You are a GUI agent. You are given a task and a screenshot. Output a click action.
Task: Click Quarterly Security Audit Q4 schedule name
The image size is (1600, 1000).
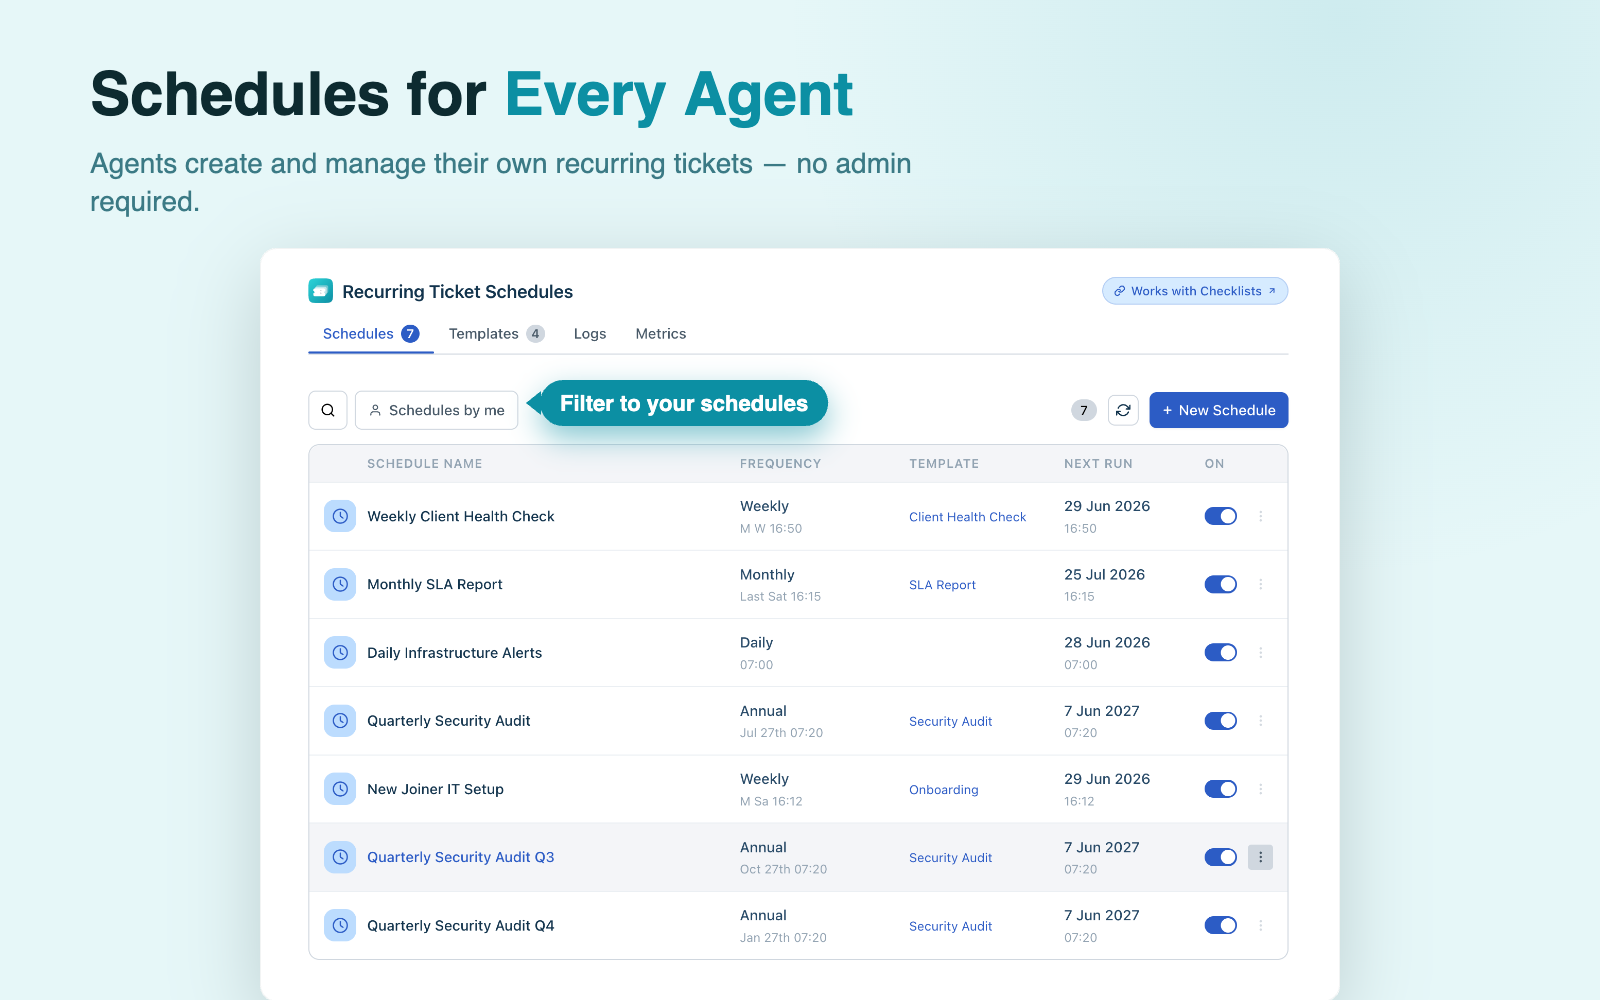point(460,925)
